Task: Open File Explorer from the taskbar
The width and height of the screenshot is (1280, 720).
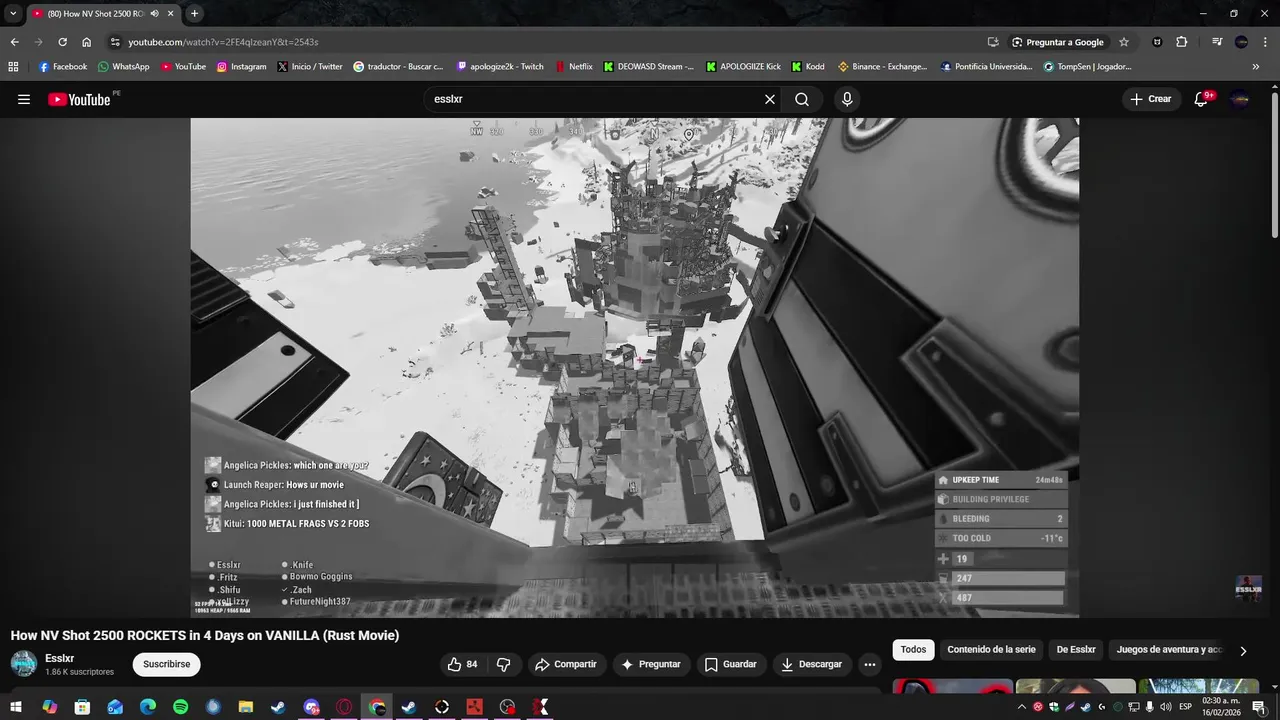Action: tap(245, 707)
